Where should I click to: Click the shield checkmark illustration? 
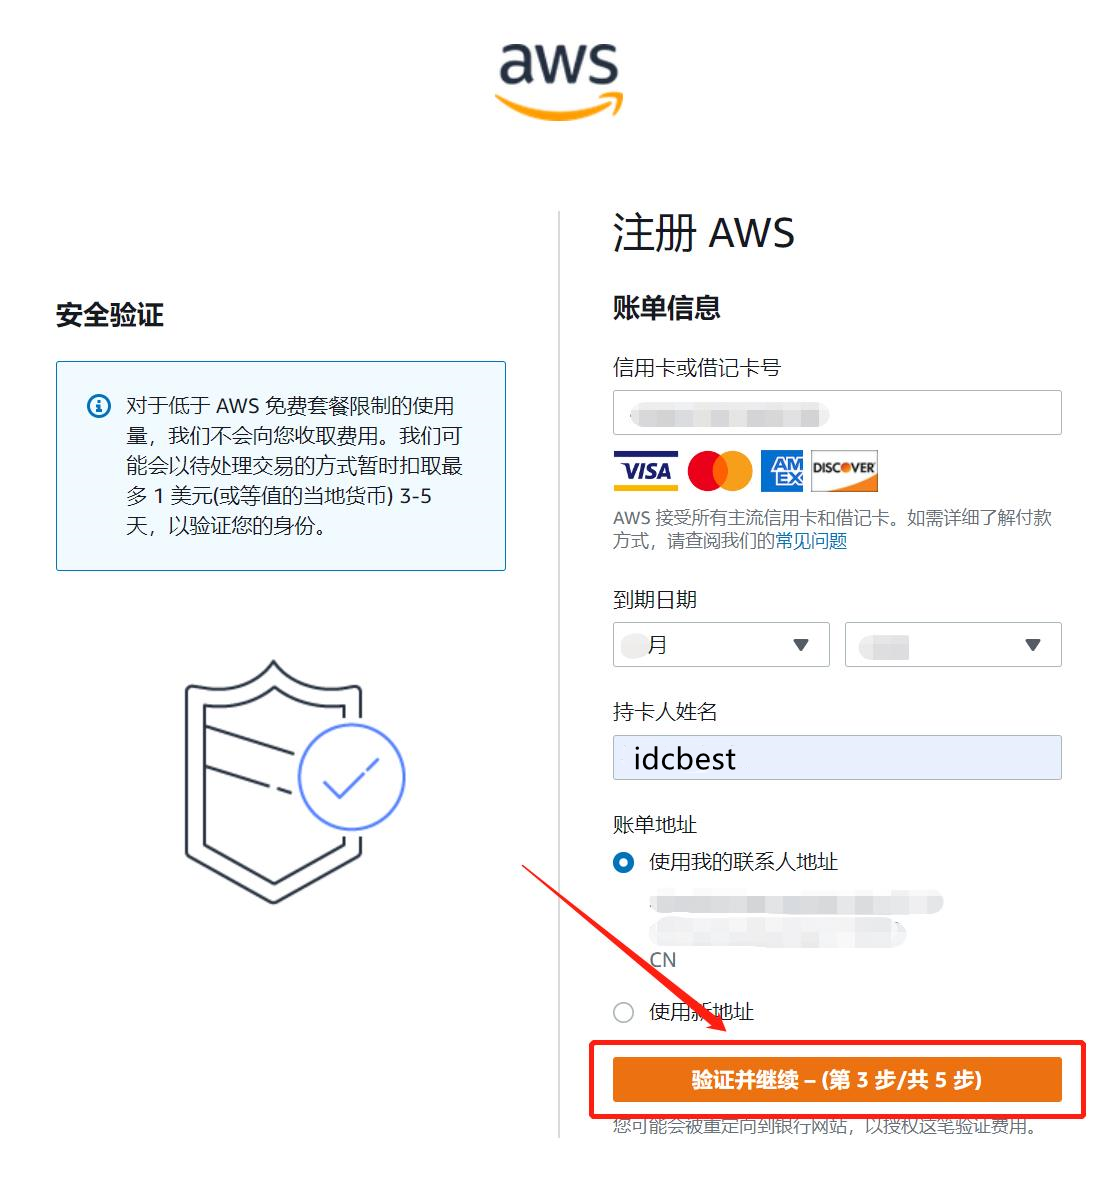tap(294, 781)
